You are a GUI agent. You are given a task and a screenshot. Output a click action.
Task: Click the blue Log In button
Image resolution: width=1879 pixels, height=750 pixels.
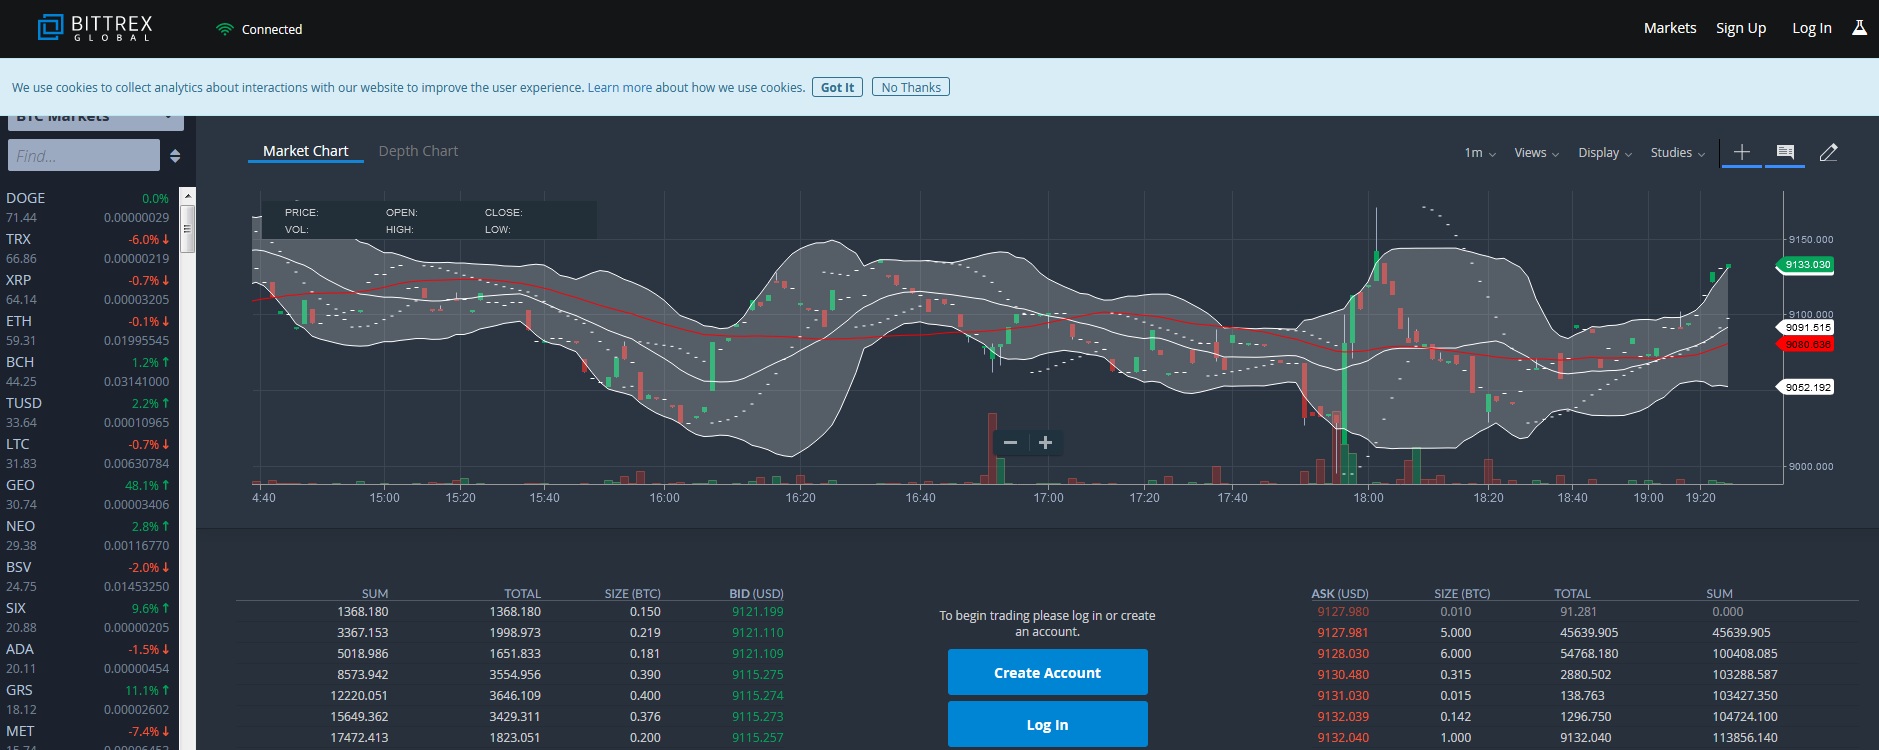coord(1048,724)
